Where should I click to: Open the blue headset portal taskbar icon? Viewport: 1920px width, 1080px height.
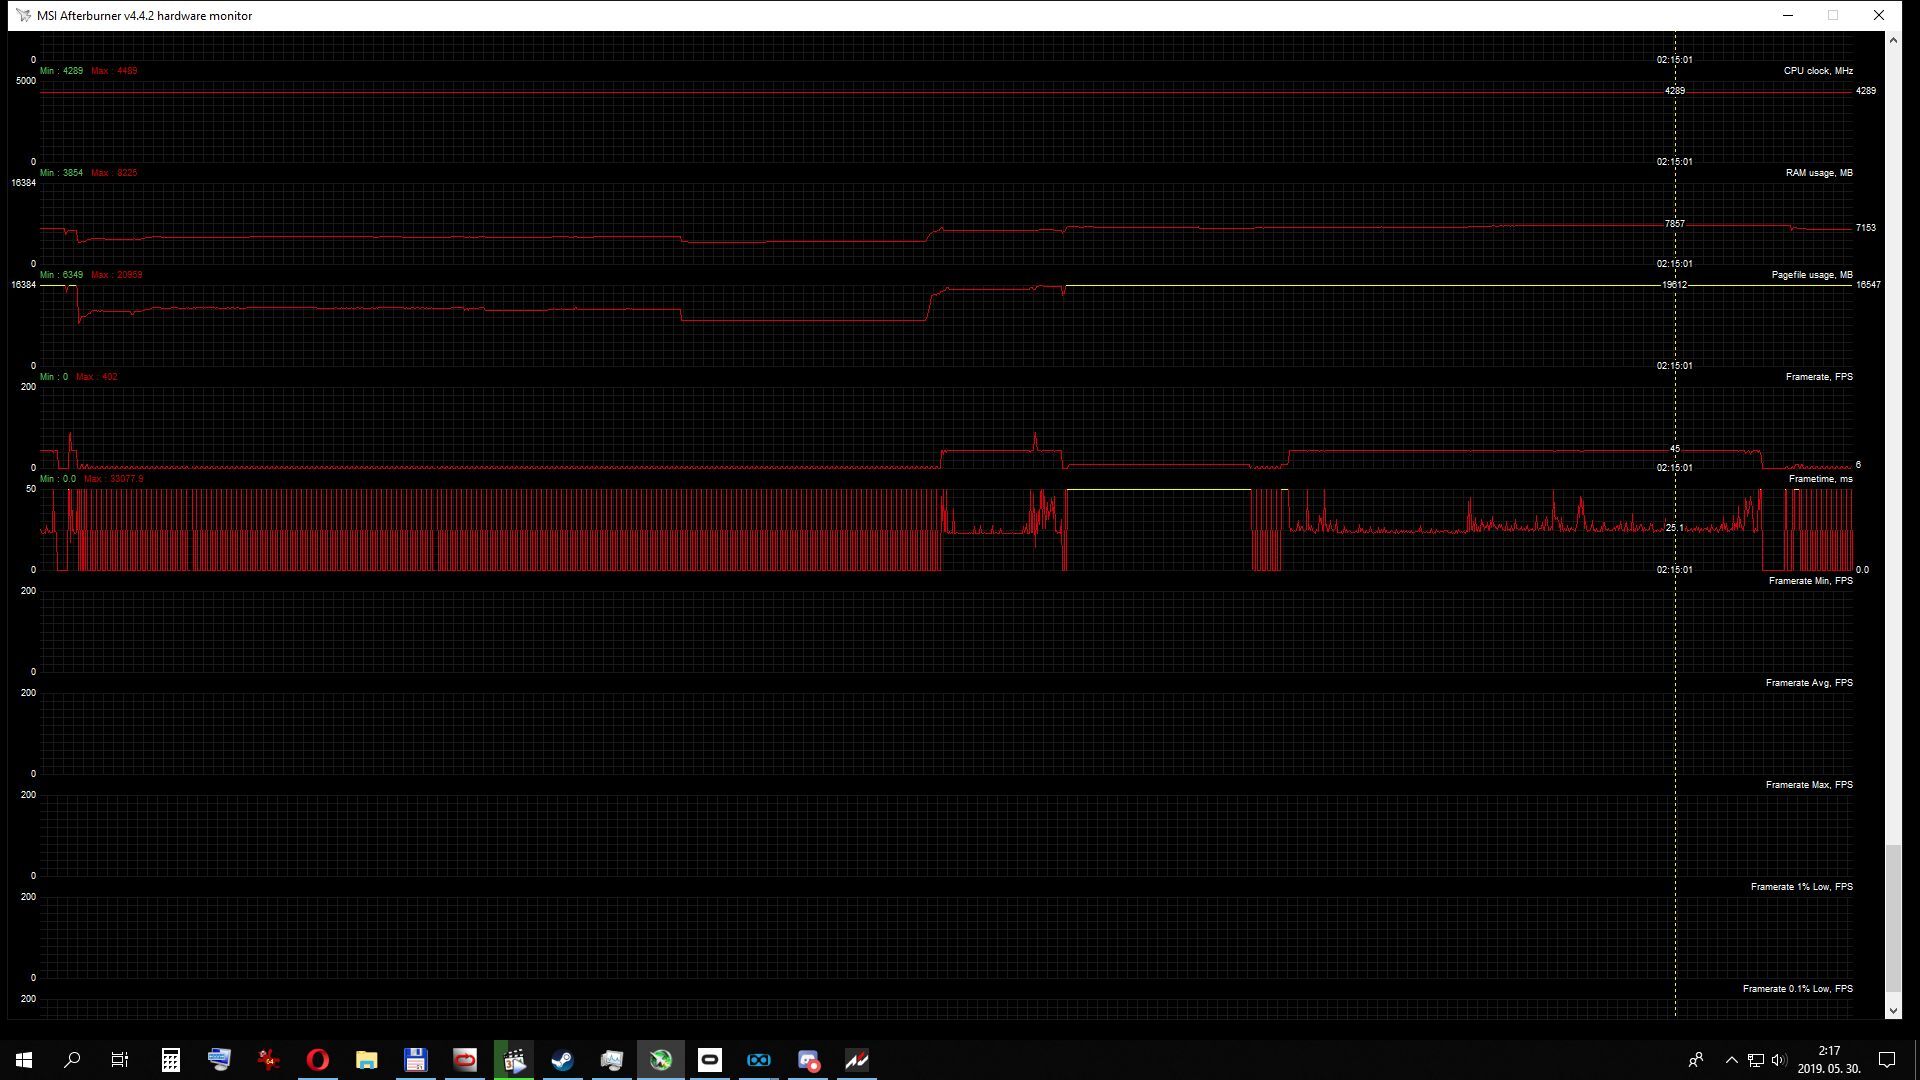click(759, 1060)
